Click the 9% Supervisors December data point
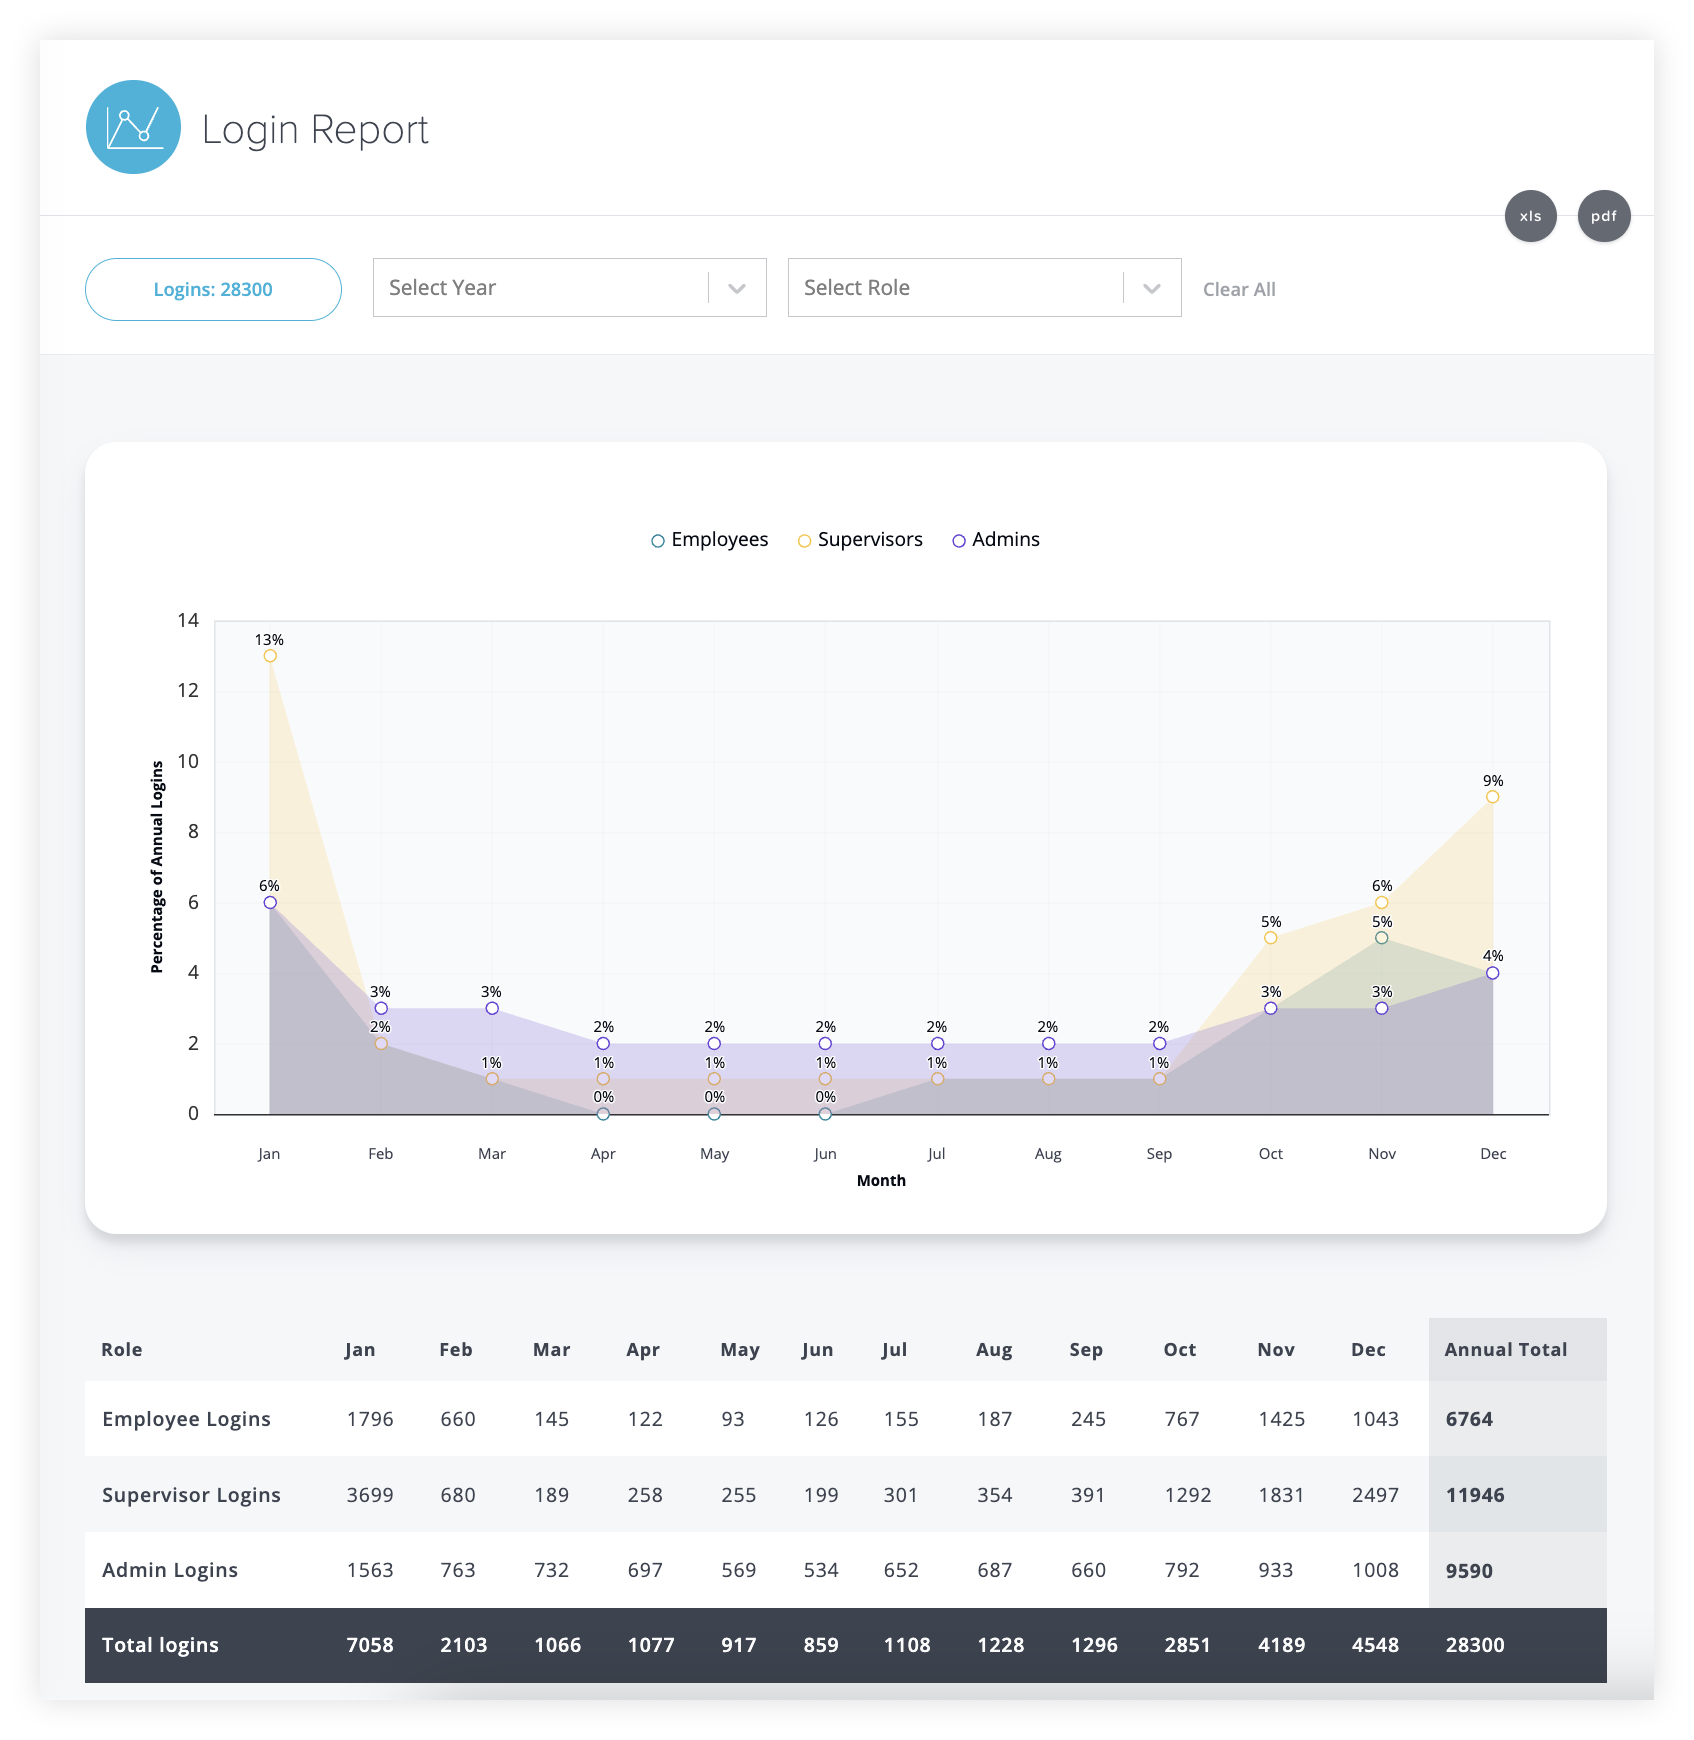The image size is (1694, 1740). [x=1492, y=797]
